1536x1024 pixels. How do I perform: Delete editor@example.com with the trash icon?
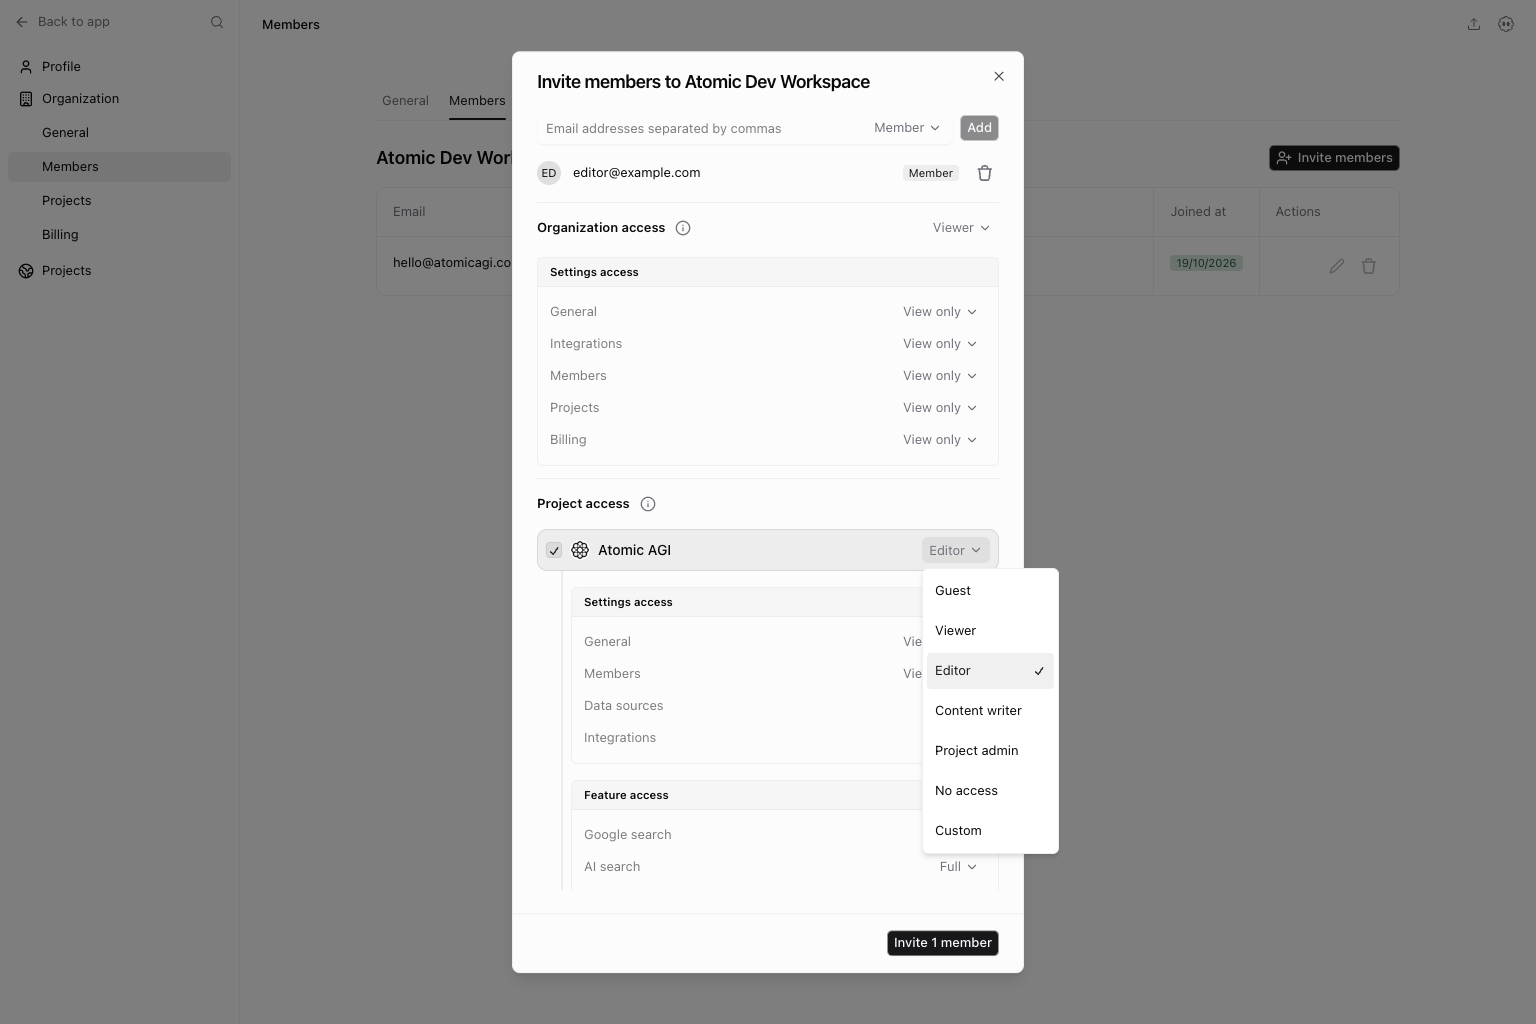(985, 173)
